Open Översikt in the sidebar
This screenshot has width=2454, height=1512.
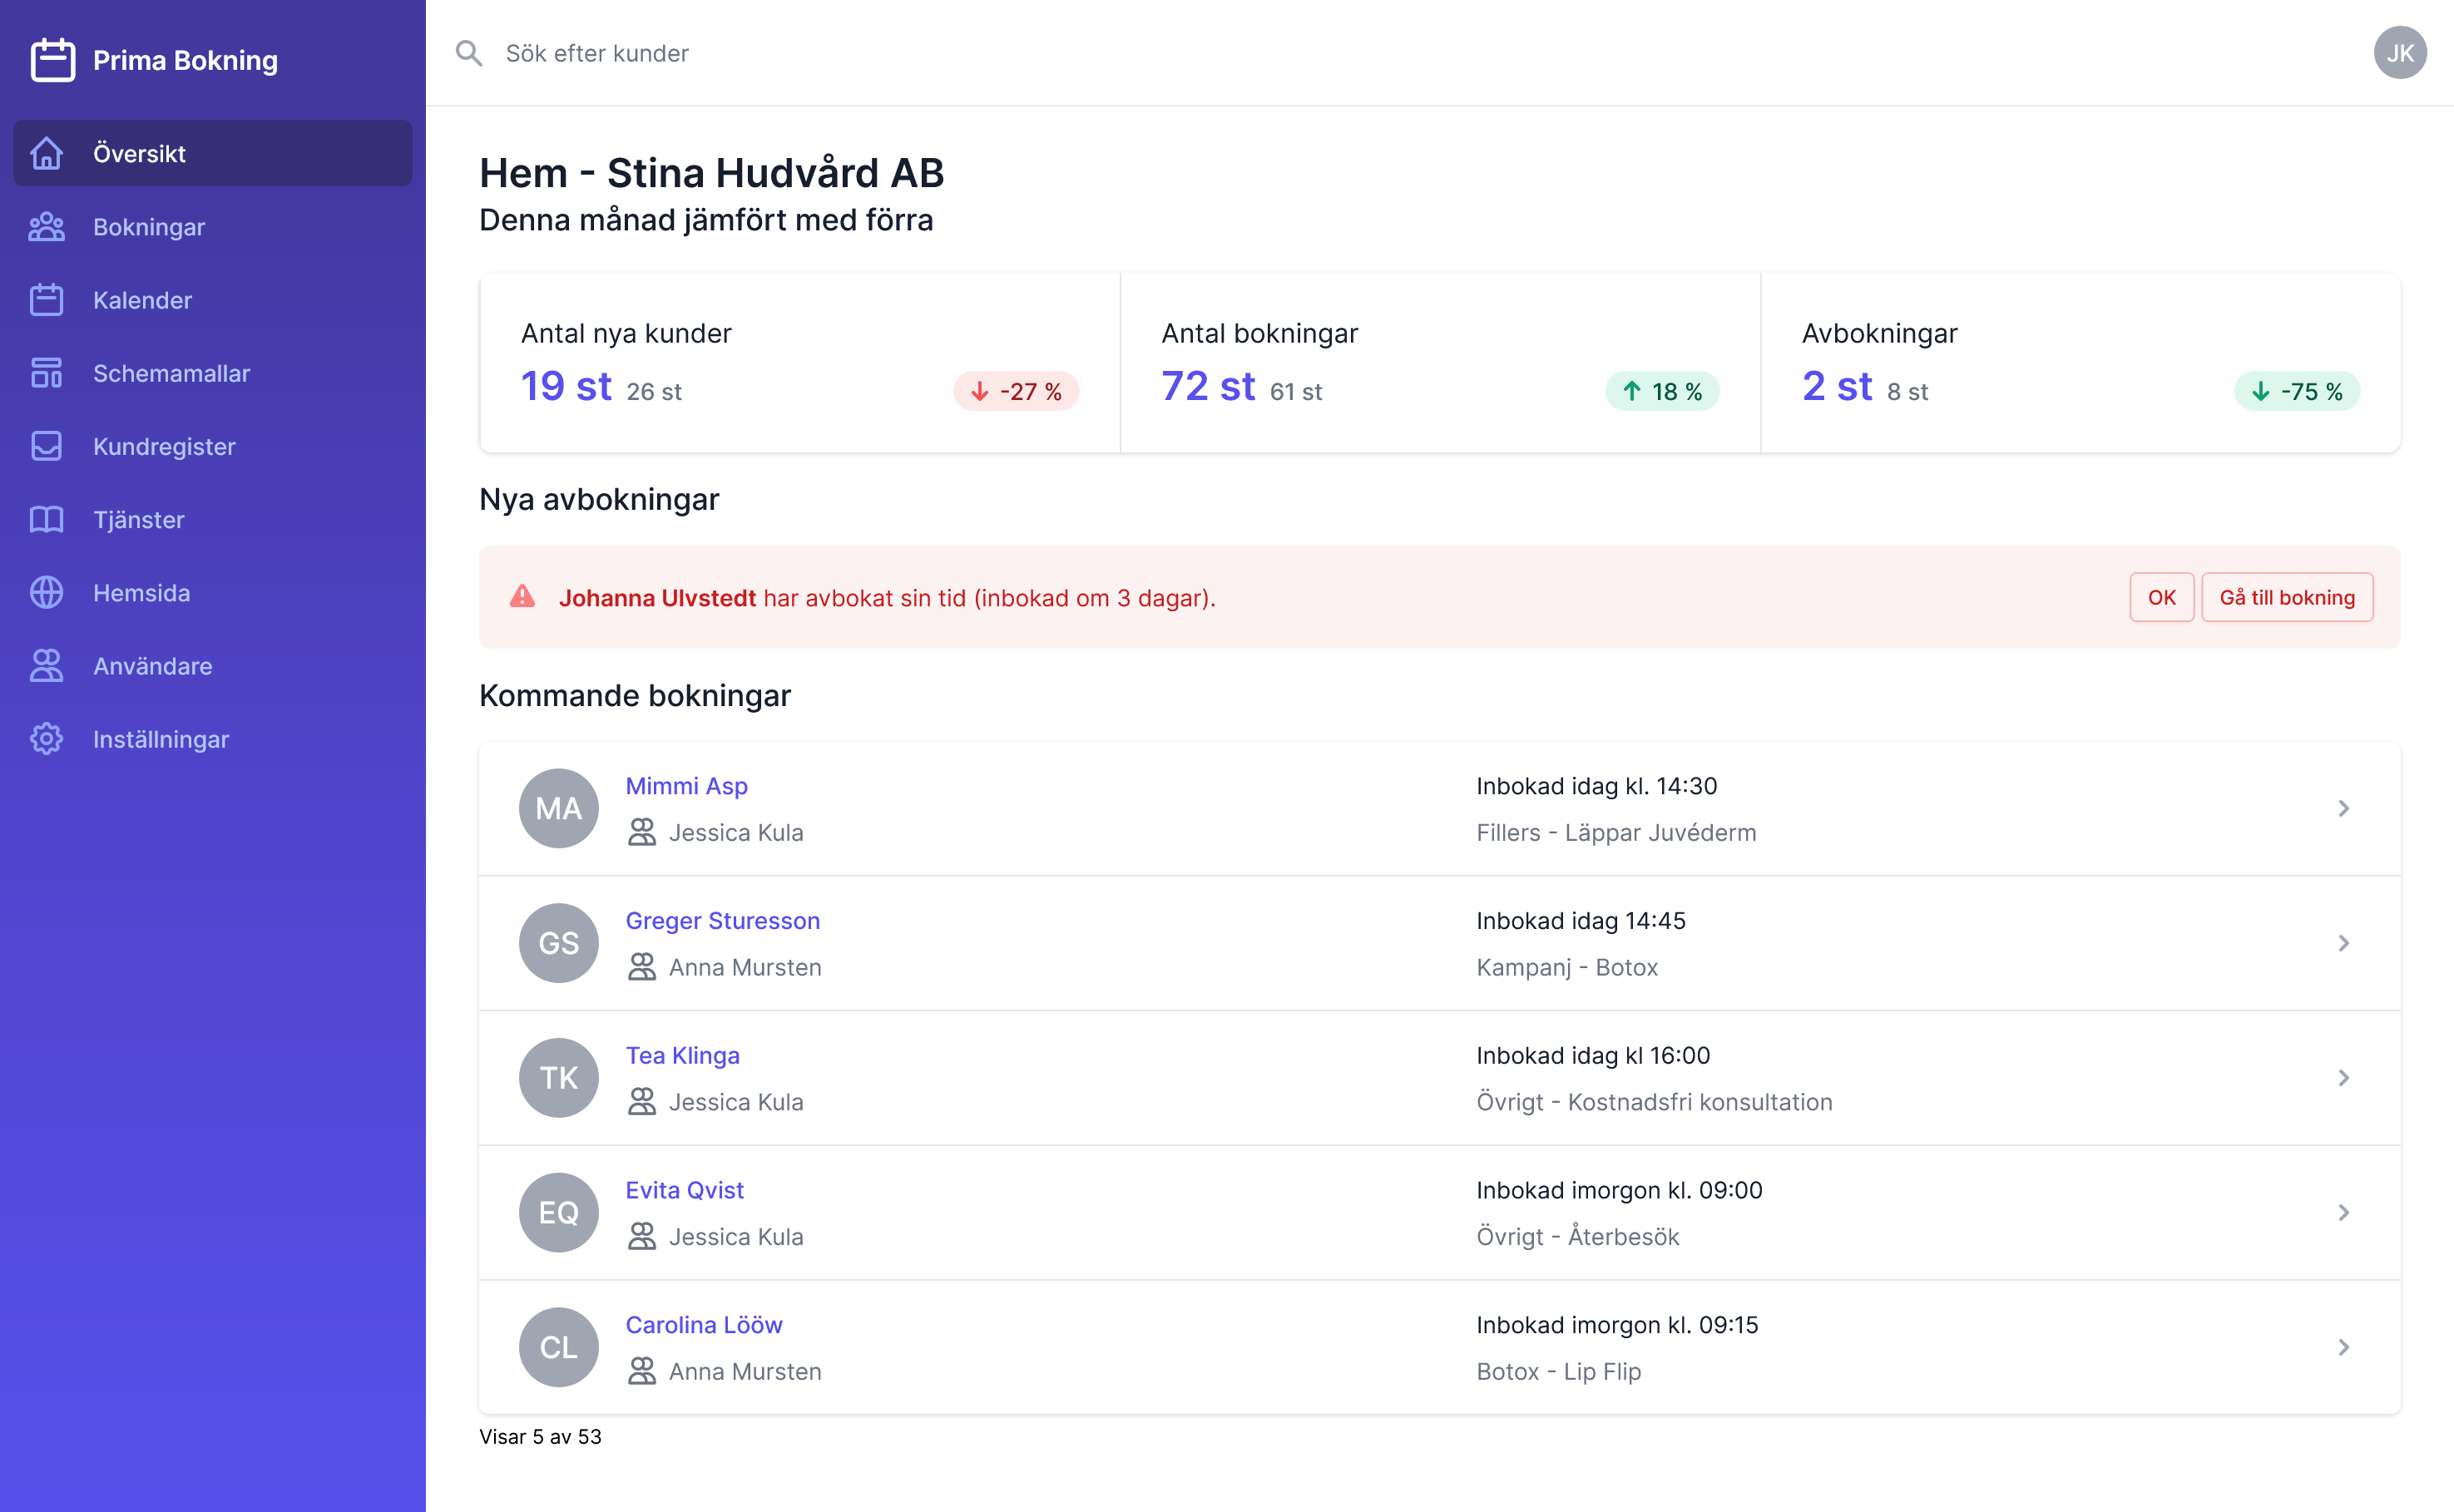(213, 153)
